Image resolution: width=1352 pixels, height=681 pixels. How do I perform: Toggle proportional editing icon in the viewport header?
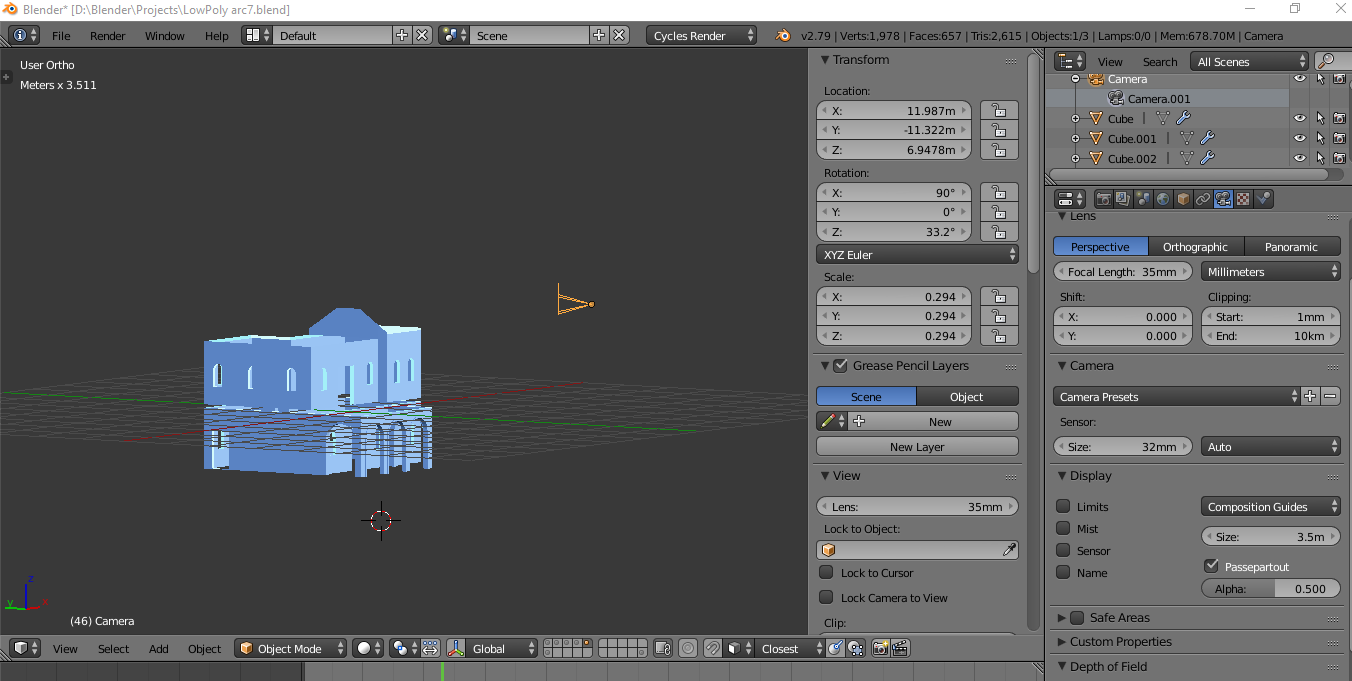[x=688, y=649]
